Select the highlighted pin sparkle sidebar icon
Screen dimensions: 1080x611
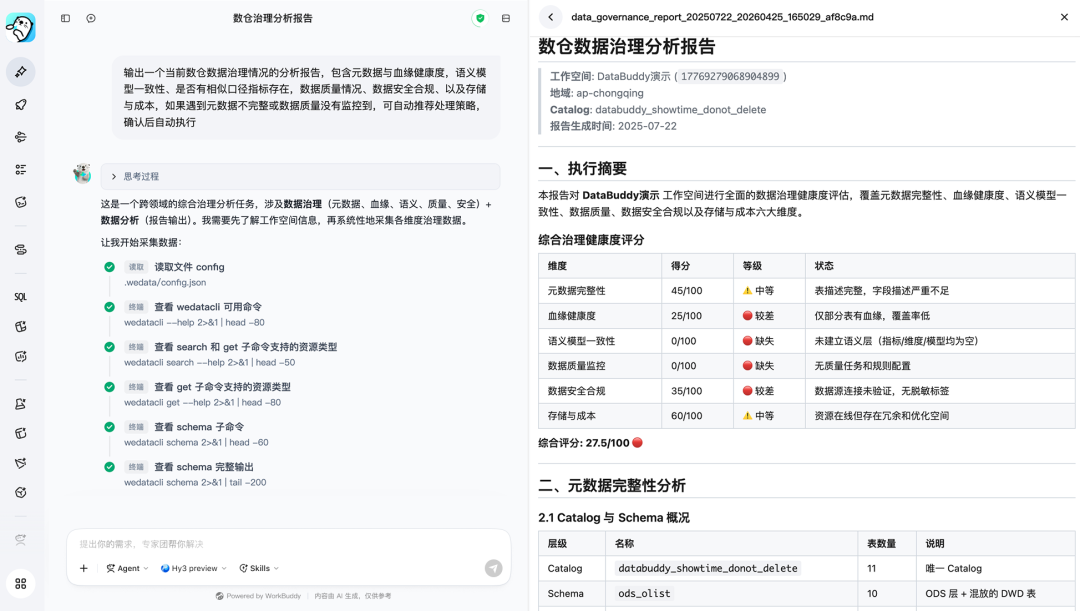point(21,72)
